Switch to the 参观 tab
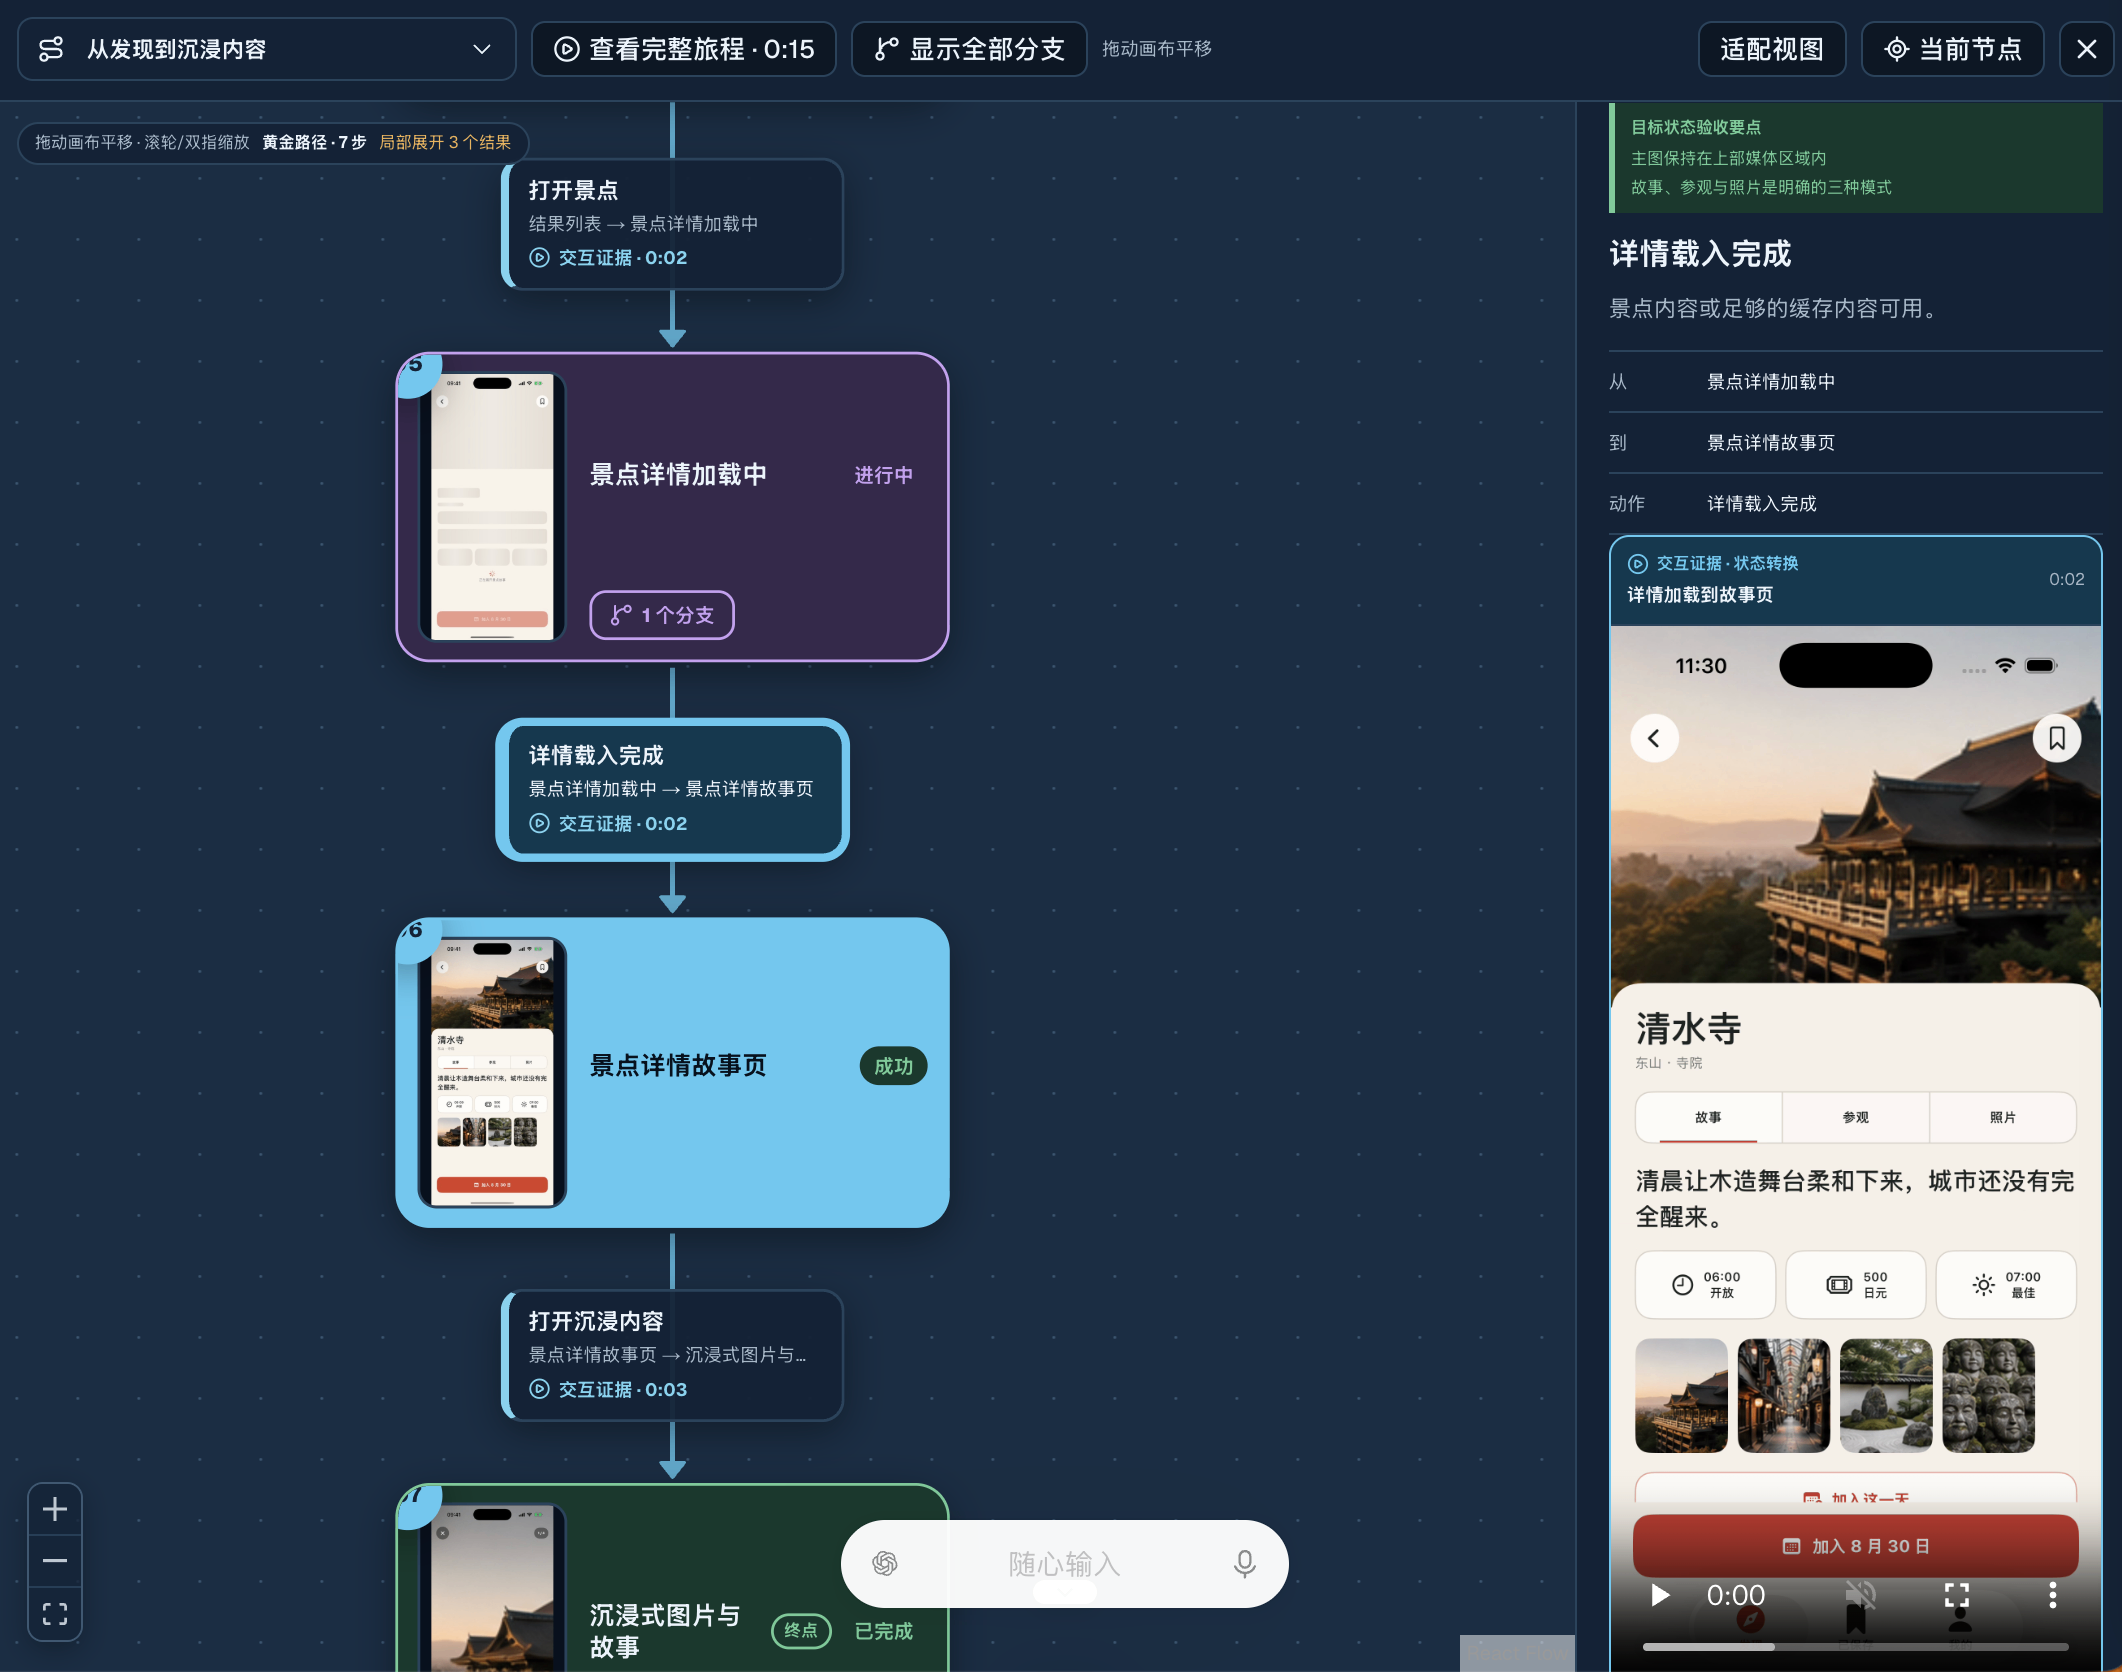The width and height of the screenshot is (2122, 1672). point(1856,1117)
